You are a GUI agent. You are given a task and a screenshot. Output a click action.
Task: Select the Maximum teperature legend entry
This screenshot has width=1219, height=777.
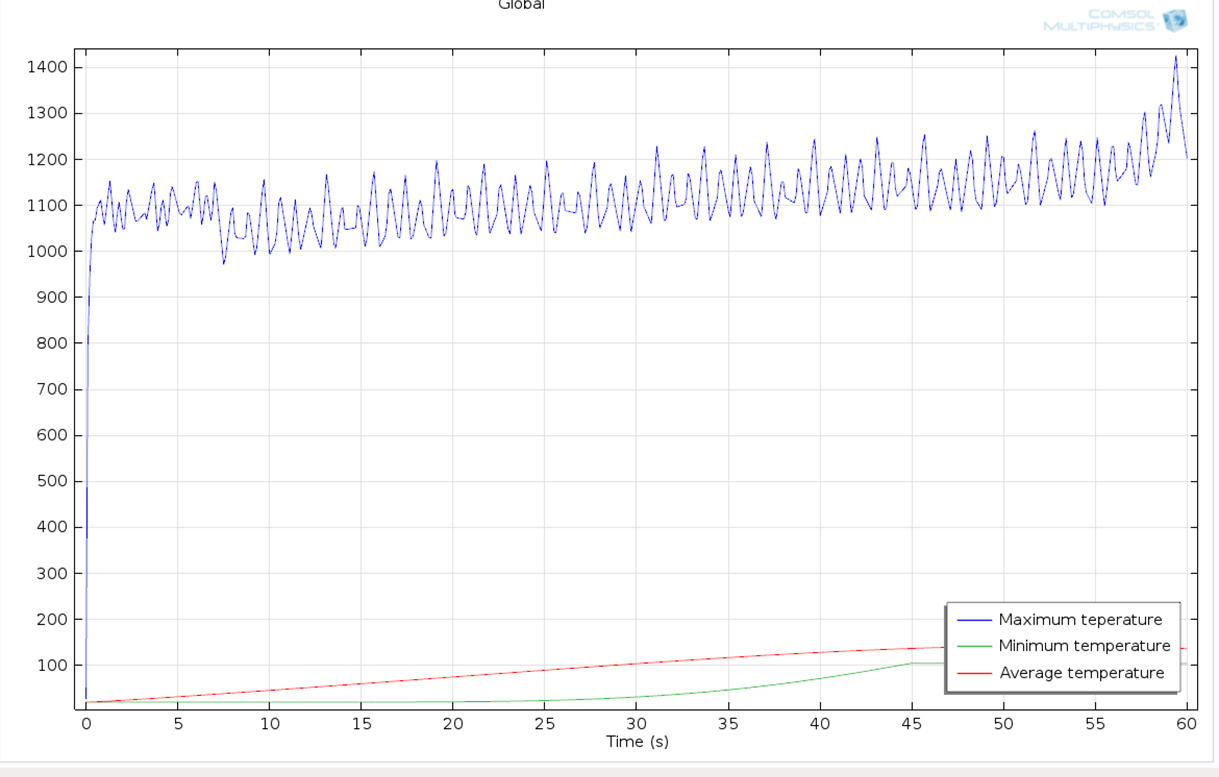(1080, 620)
